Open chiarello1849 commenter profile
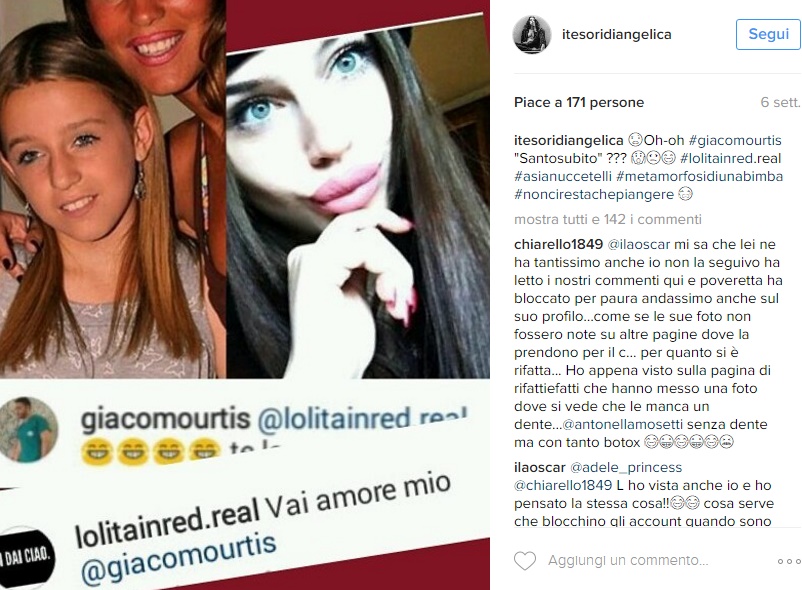 click(x=559, y=244)
